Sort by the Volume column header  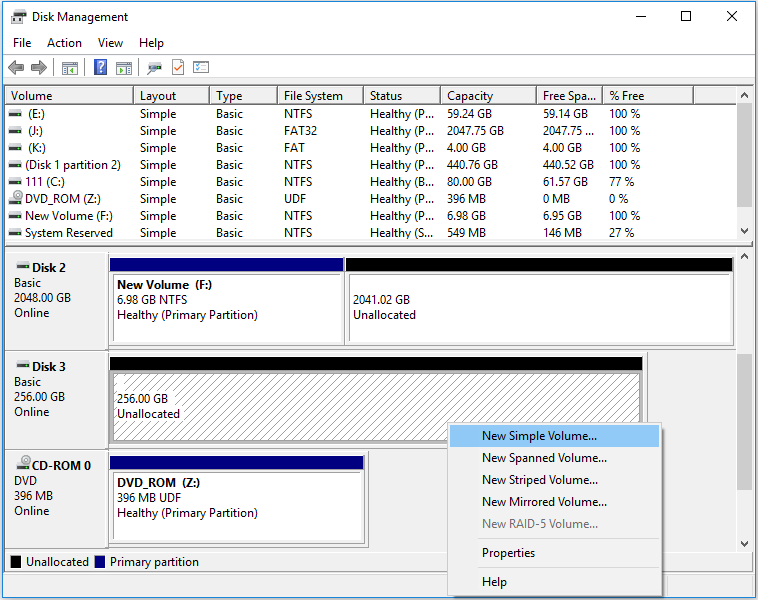click(69, 96)
